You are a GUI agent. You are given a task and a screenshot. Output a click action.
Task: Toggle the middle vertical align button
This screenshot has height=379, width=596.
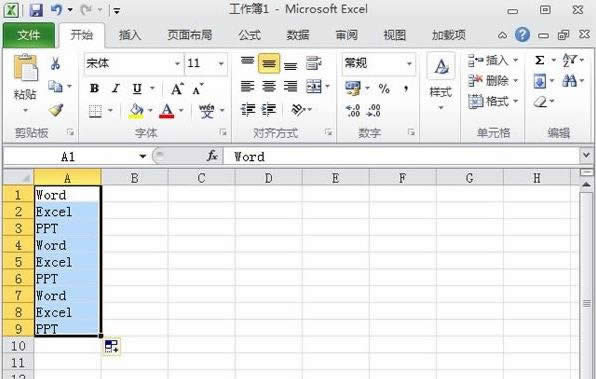(269, 63)
